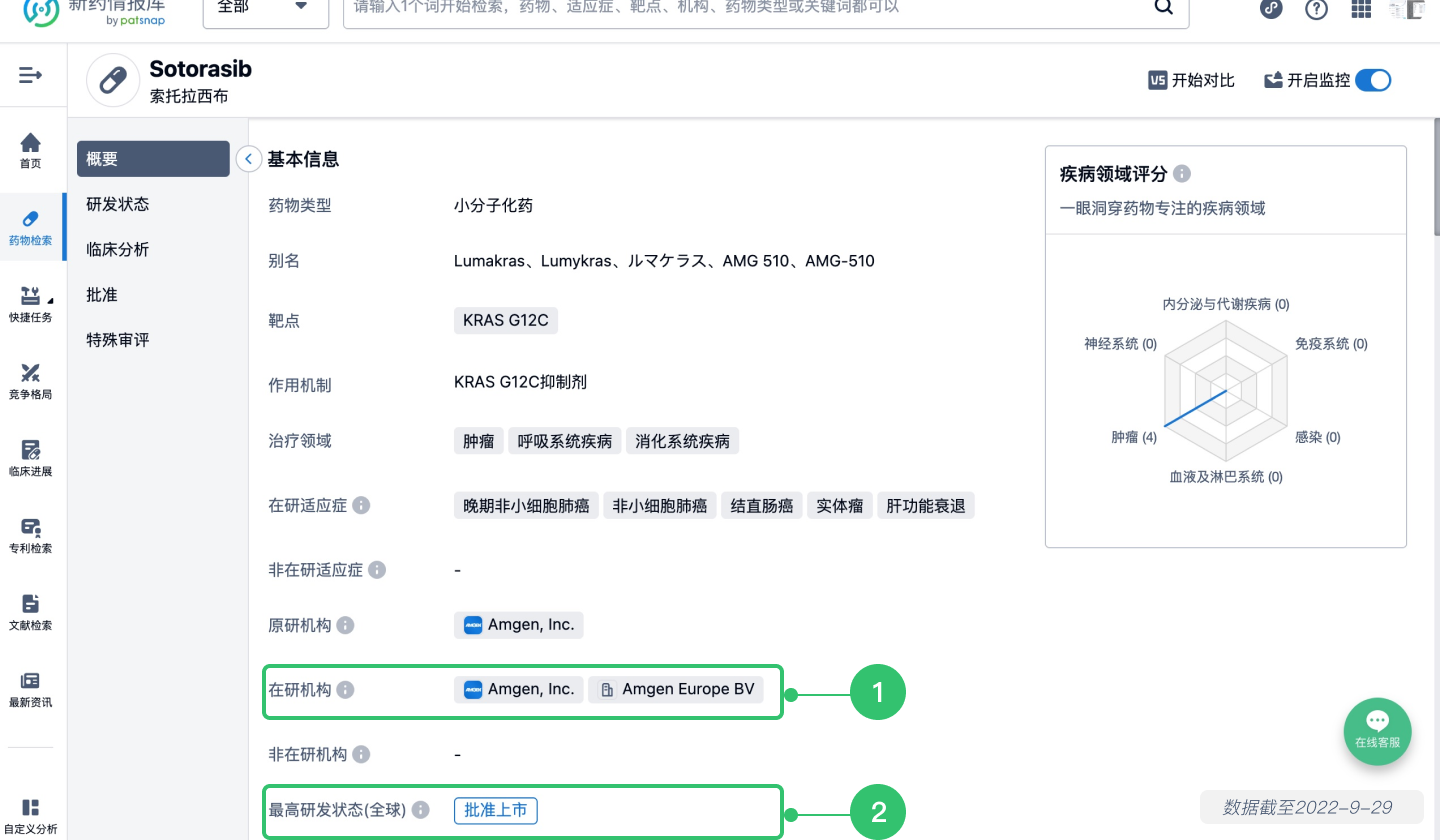
Task: Show info icon beside 最高研发状态(全球)
Action: click(x=421, y=810)
